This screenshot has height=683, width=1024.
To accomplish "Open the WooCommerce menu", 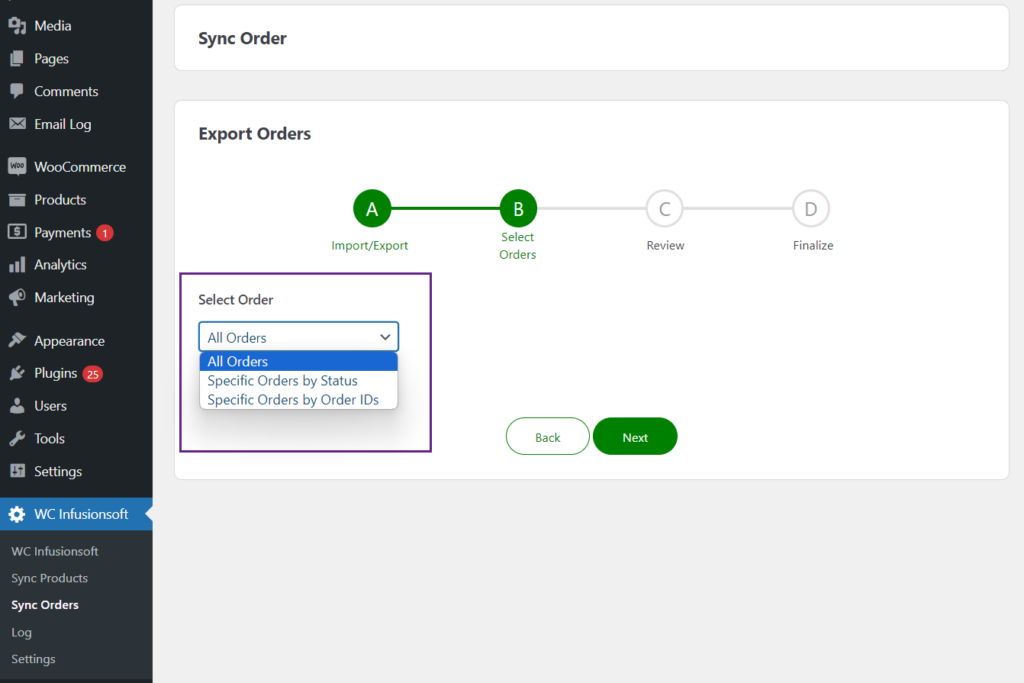I will pos(80,167).
